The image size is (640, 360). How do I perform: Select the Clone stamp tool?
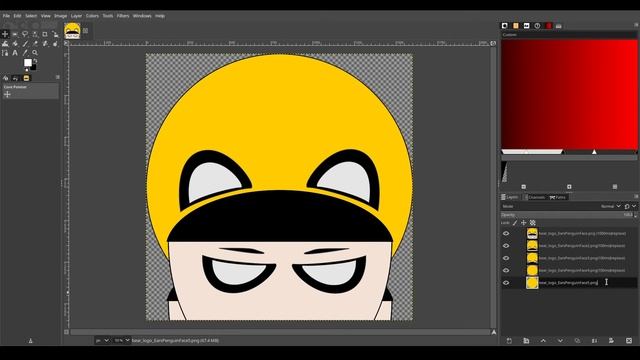click(45, 44)
